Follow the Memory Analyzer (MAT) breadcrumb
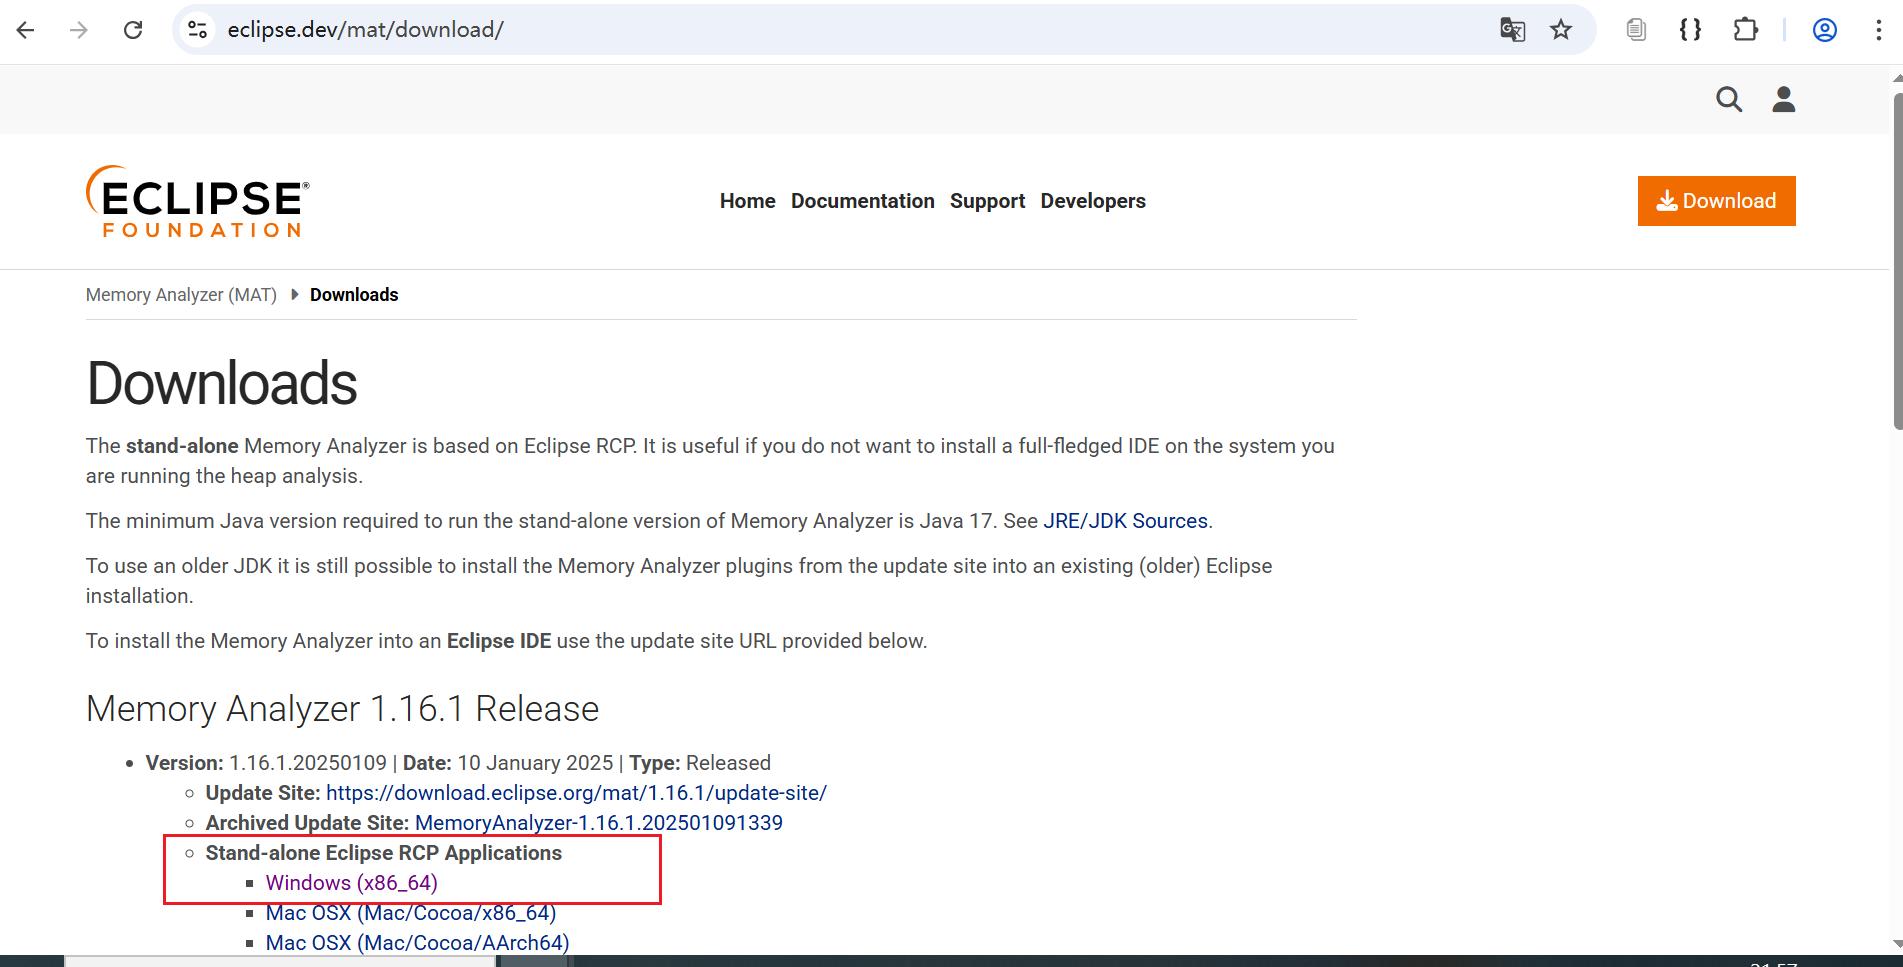This screenshot has height=967, width=1903. (x=181, y=295)
